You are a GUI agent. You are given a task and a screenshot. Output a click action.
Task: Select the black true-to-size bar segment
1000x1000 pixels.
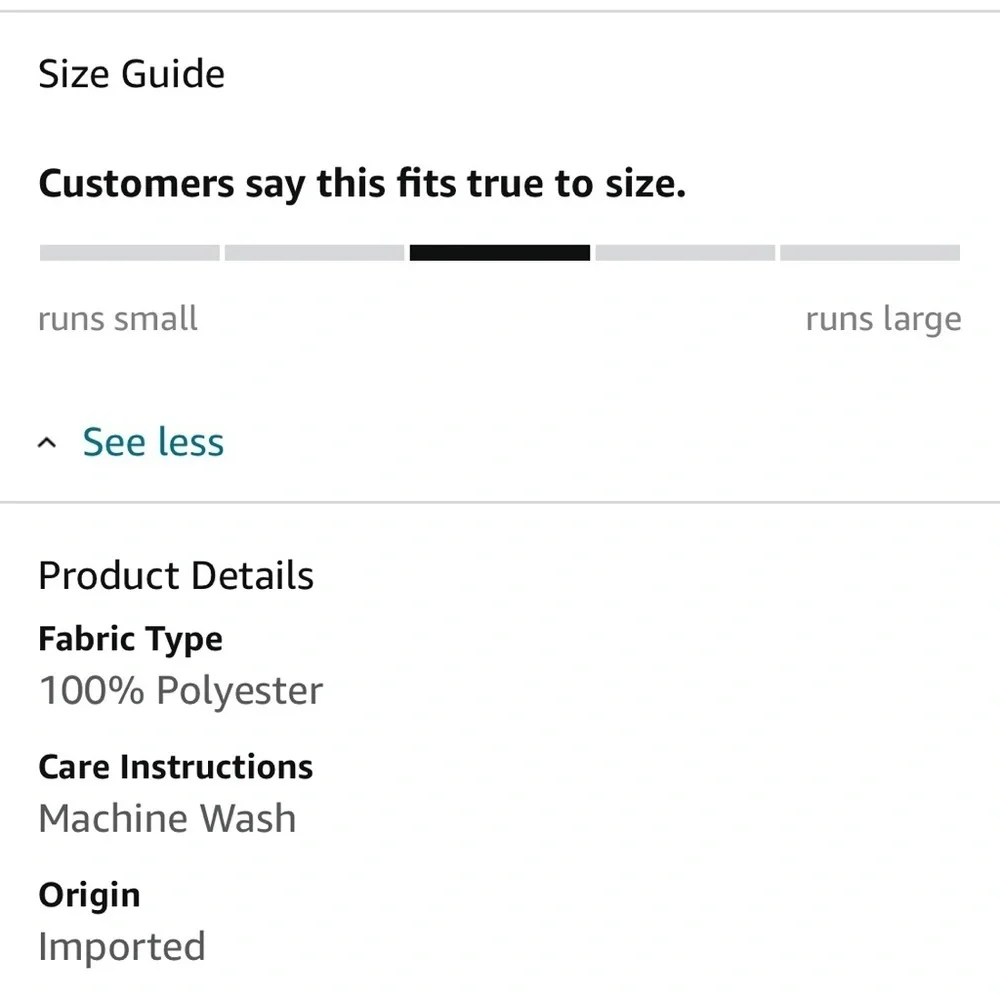click(499, 253)
